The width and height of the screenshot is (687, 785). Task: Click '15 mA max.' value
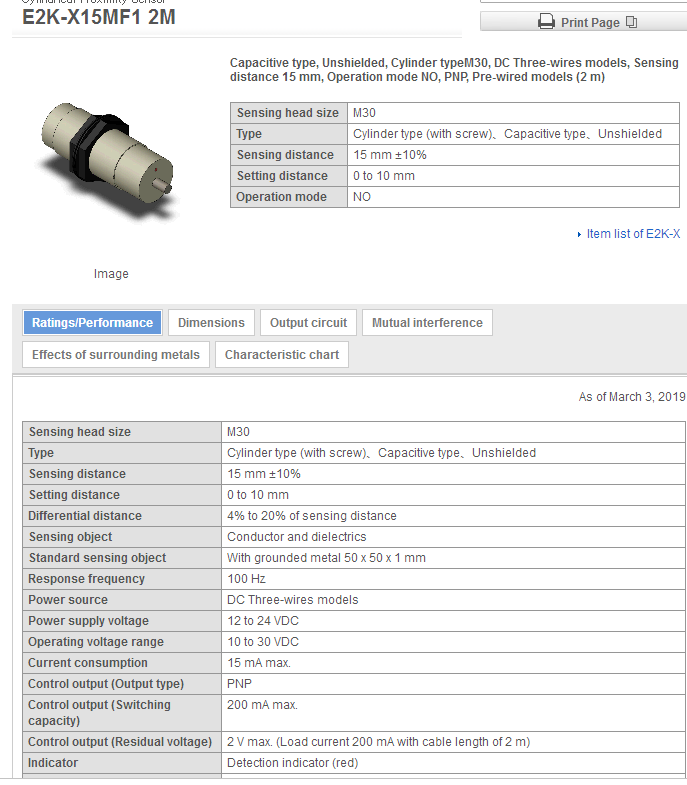click(259, 663)
